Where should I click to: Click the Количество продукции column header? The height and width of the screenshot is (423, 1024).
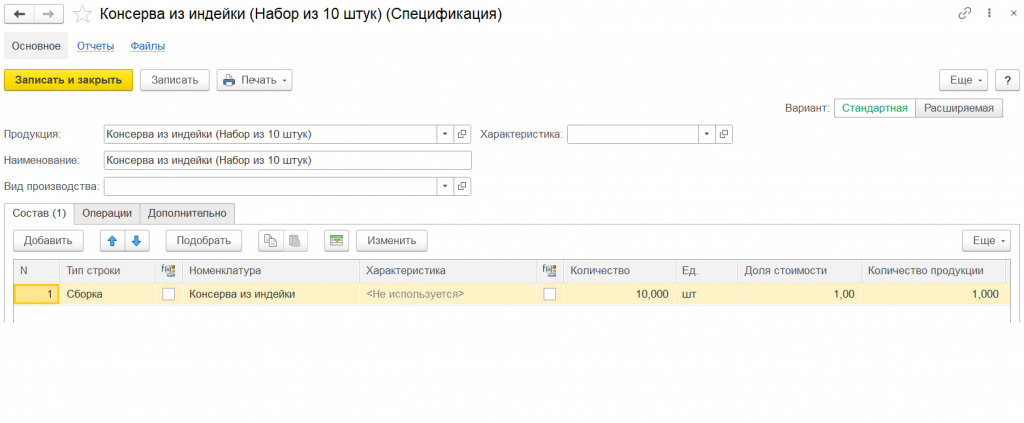coord(933,270)
